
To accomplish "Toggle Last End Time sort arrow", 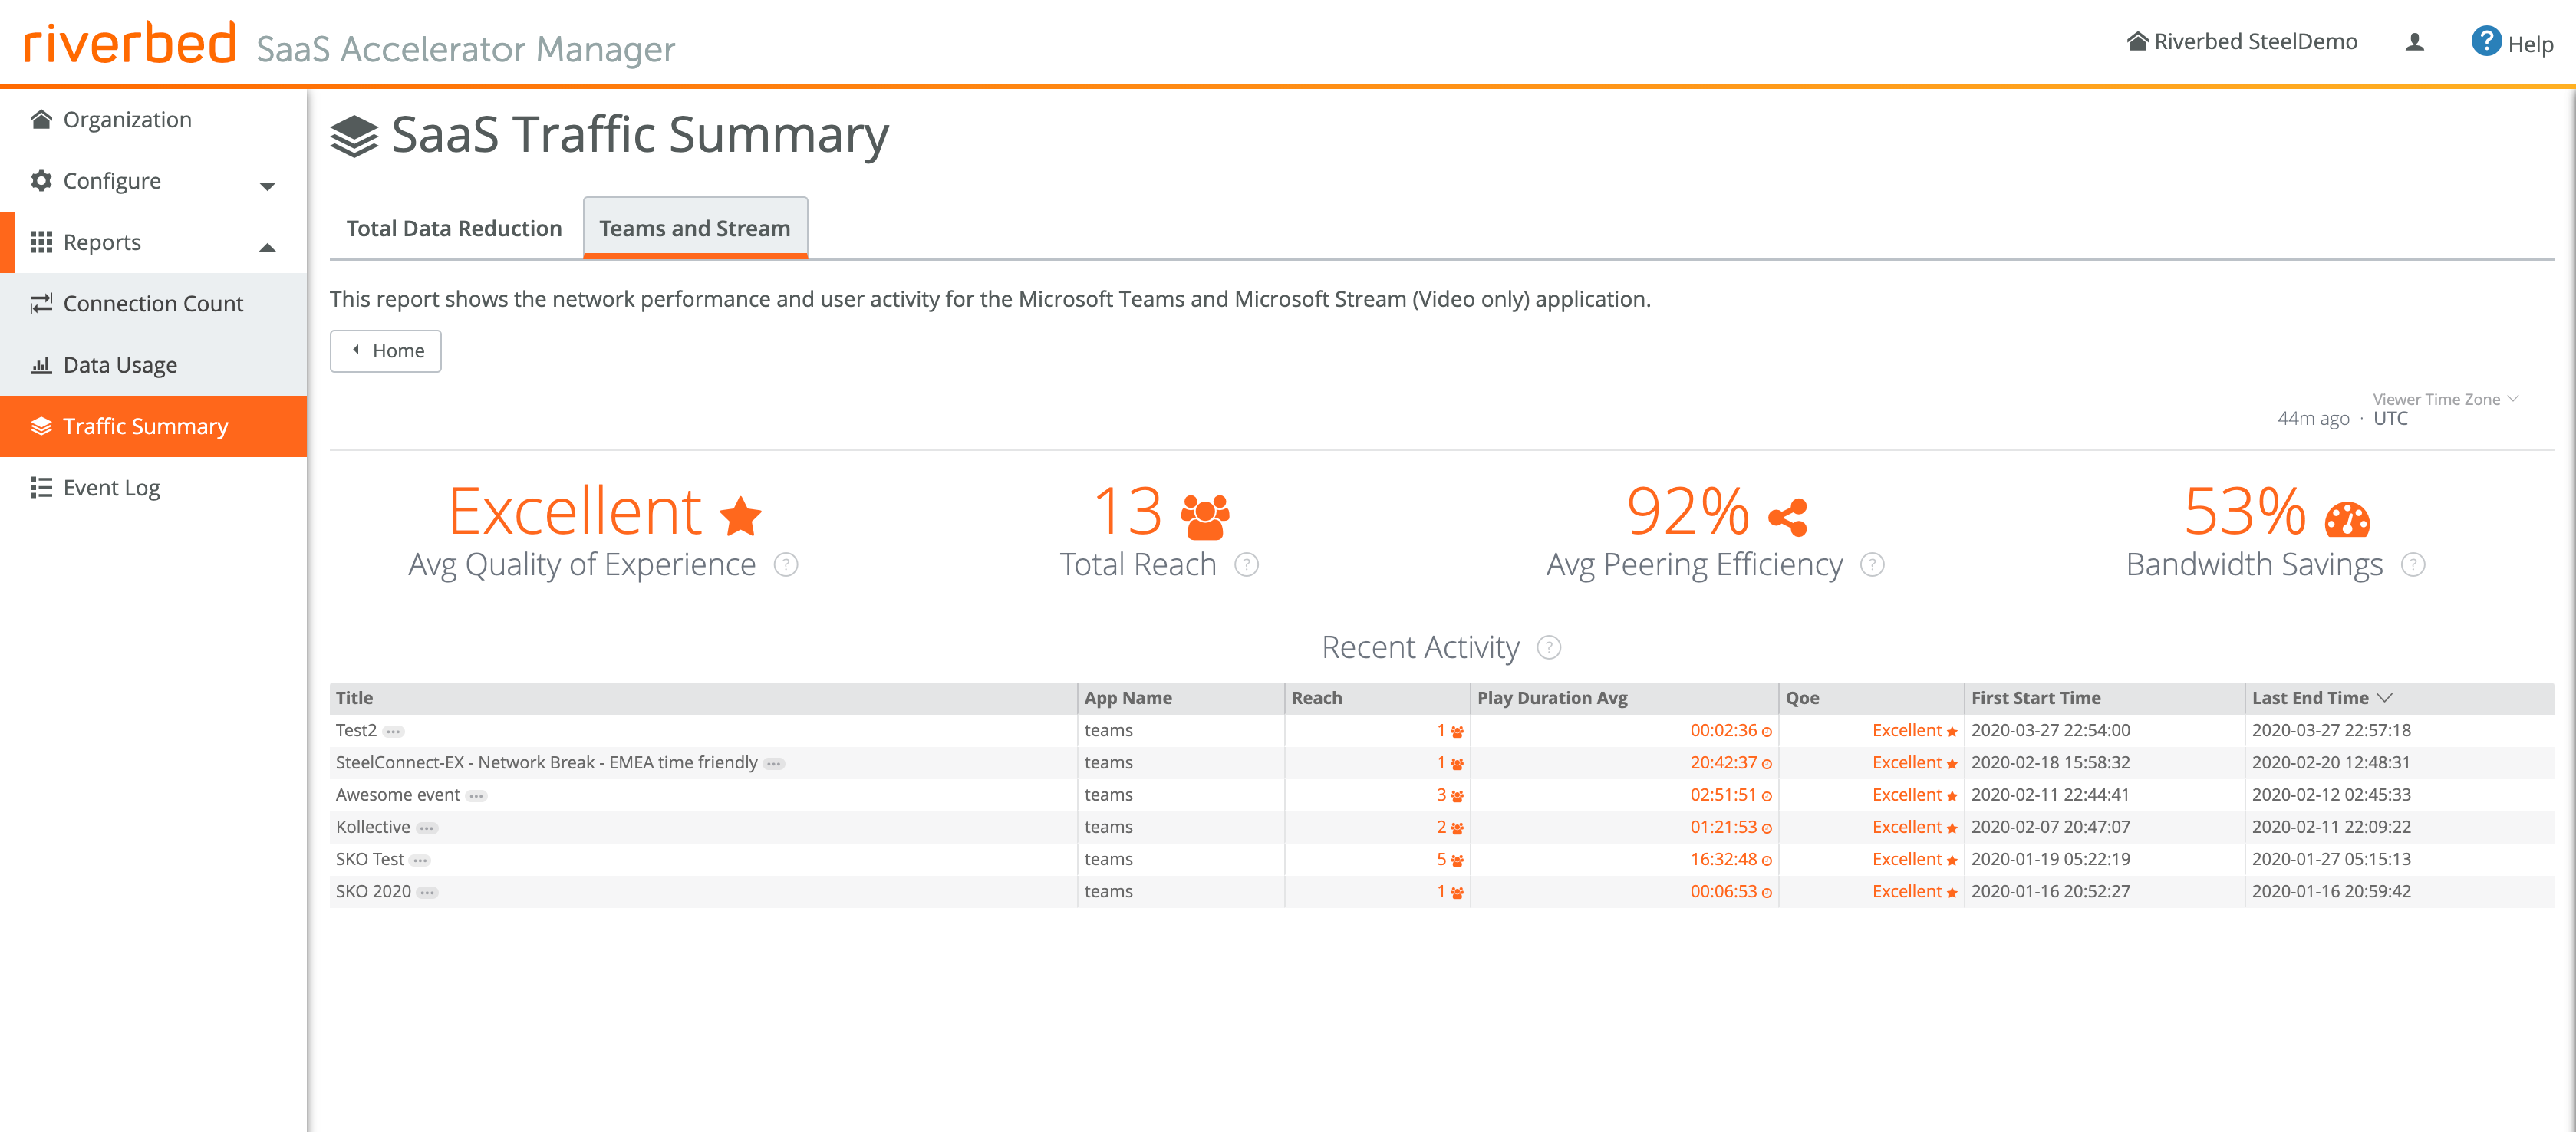I will pyautogui.click(x=2385, y=698).
